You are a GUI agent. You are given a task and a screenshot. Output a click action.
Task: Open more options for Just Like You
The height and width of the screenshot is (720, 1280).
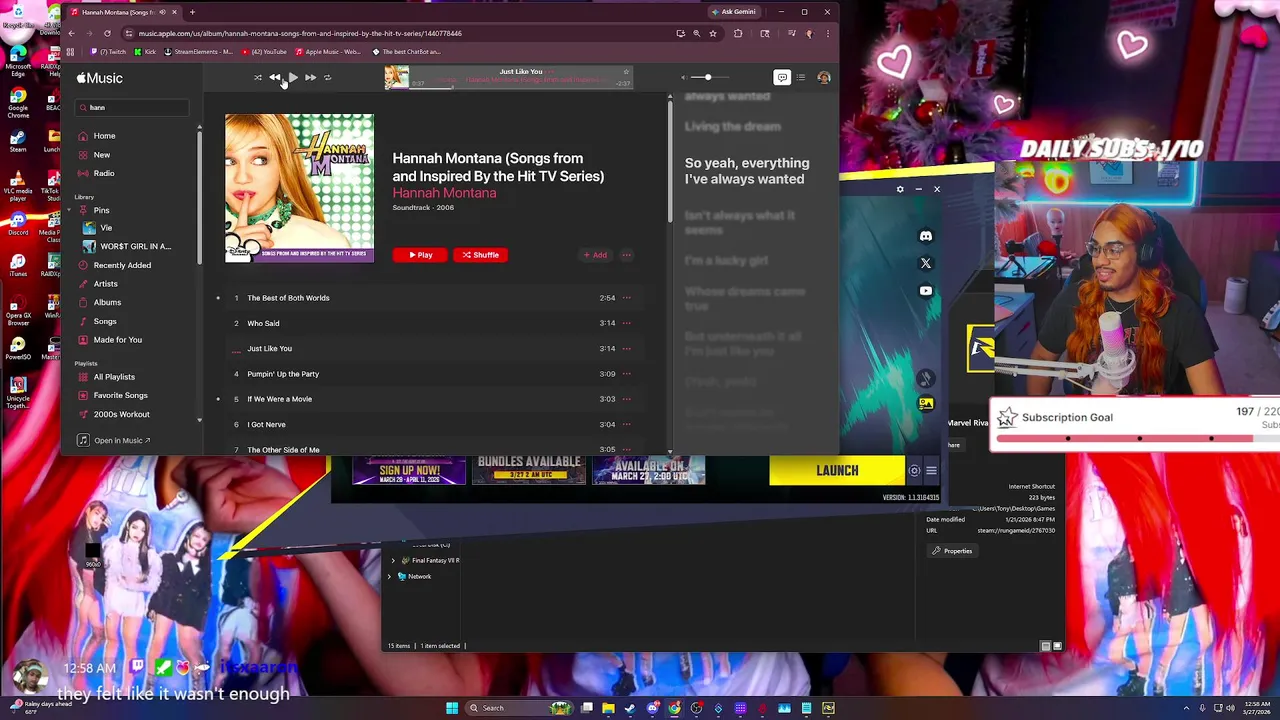coord(627,348)
